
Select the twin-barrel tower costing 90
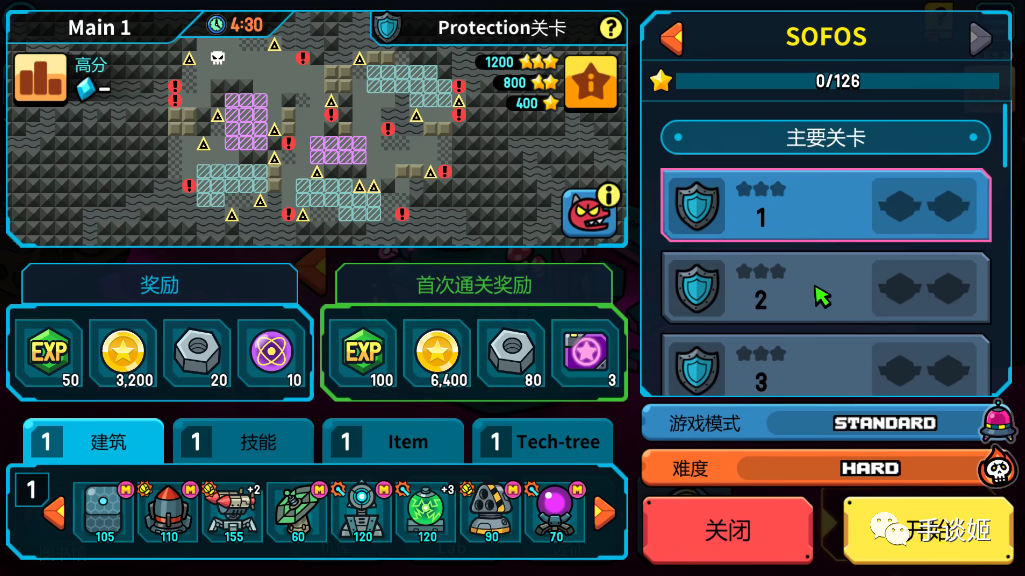click(x=490, y=513)
